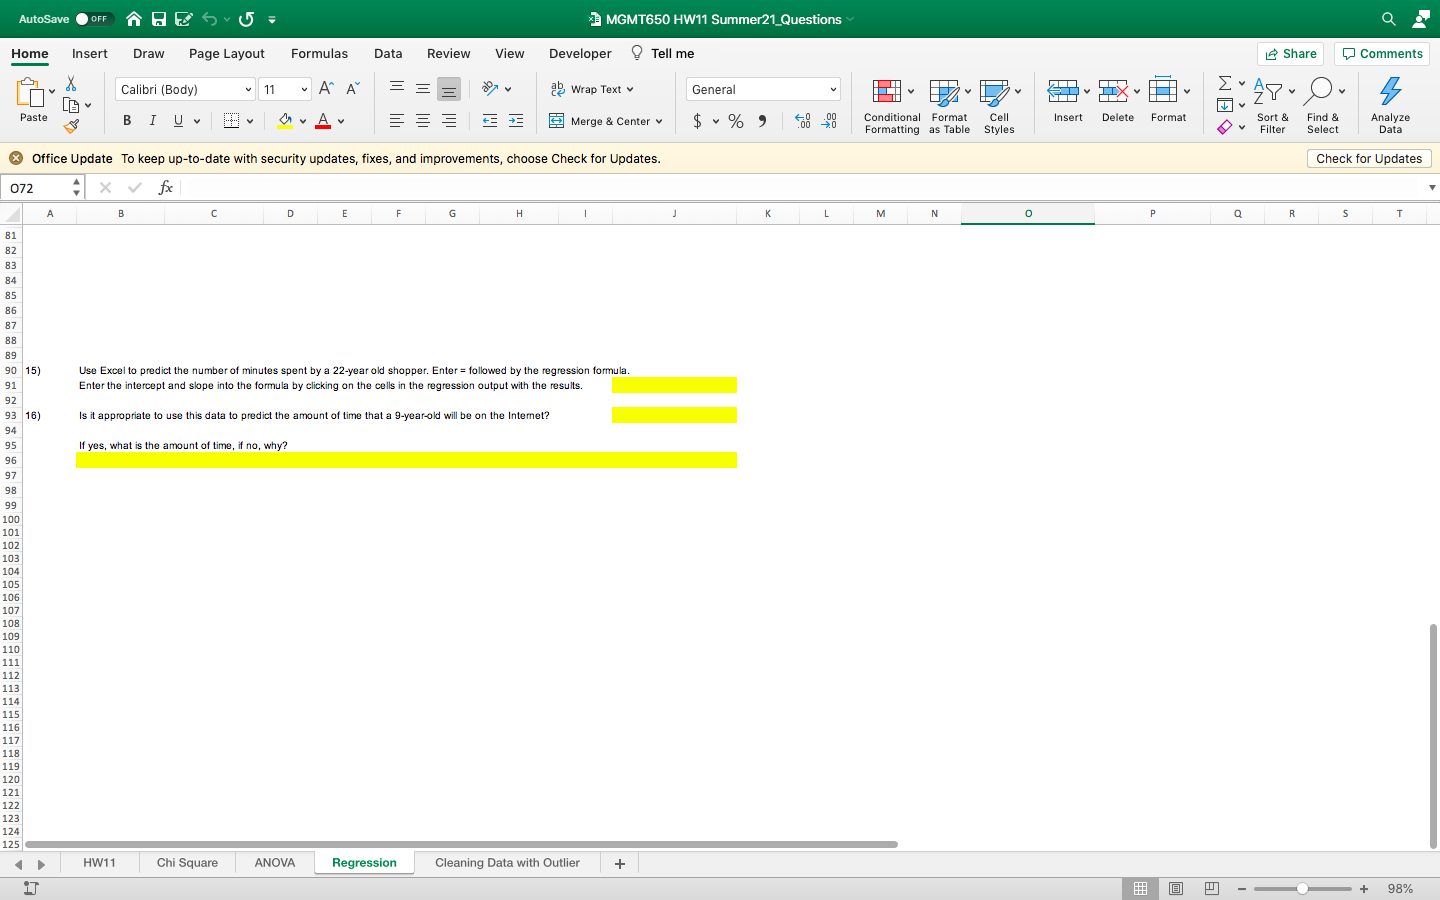The height and width of the screenshot is (900, 1440).
Task: Click Tell me search
Action: tap(662, 54)
